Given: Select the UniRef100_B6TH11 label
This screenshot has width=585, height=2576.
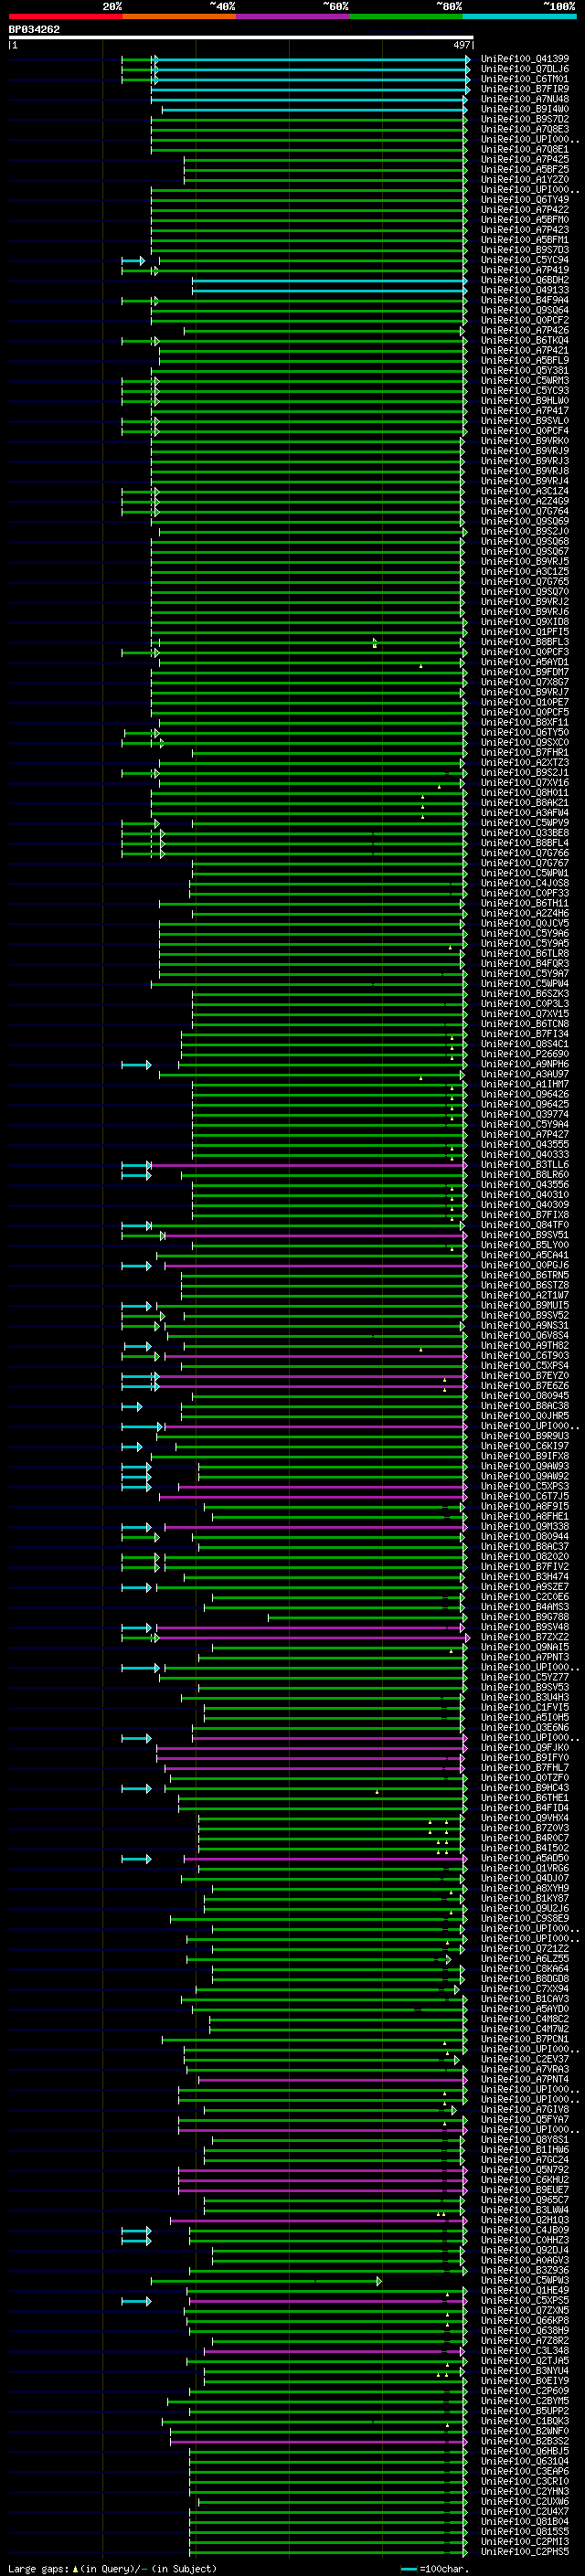Looking at the screenshot, I should [x=525, y=903].
